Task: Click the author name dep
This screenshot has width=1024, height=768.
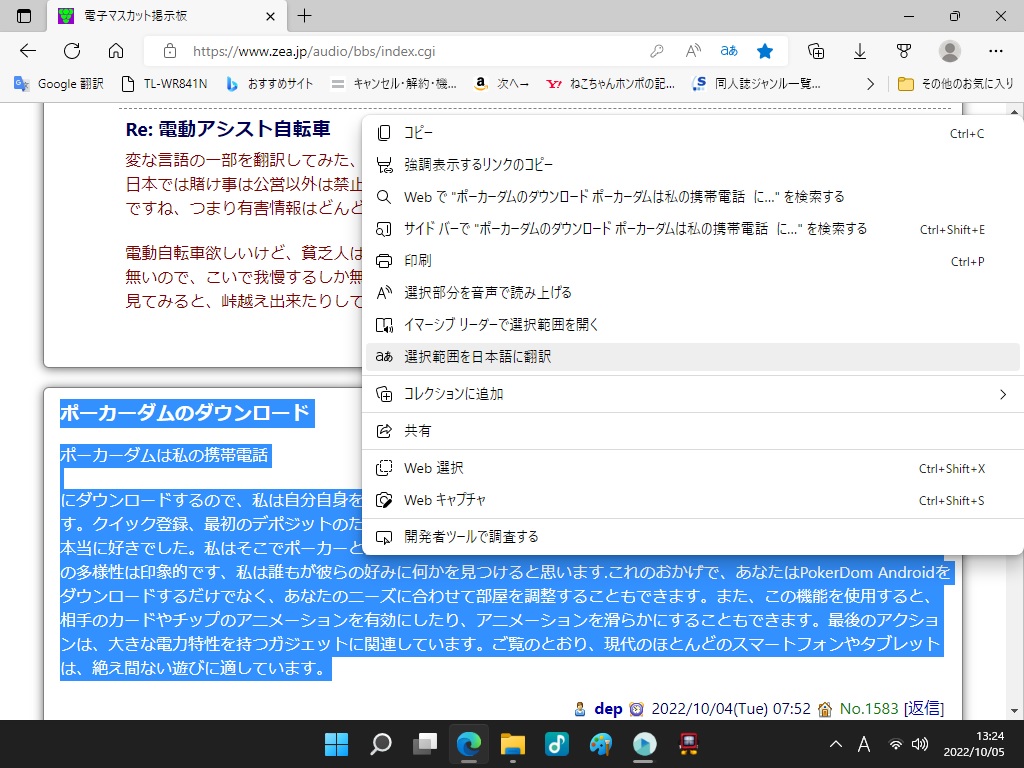Action: [608, 709]
